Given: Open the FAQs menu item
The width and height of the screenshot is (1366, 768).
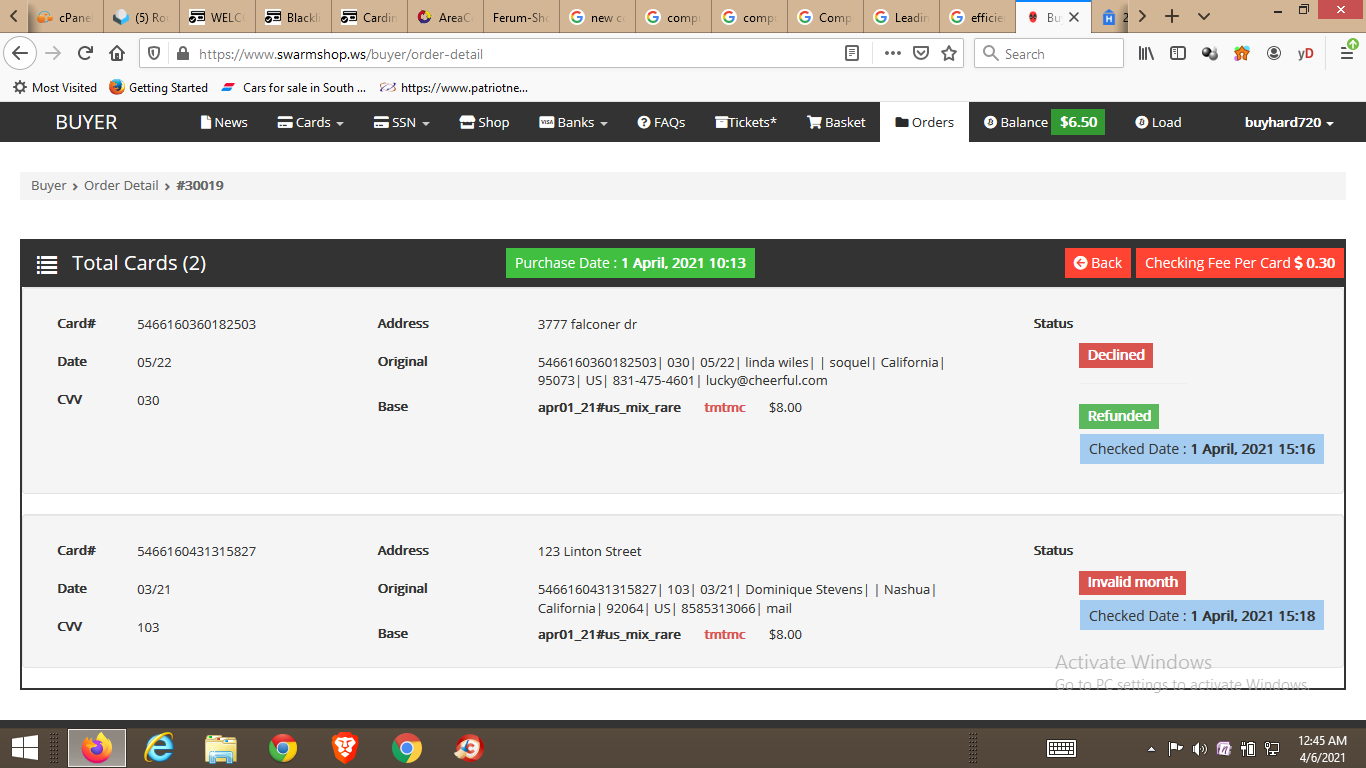Looking at the screenshot, I should pos(661,122).
